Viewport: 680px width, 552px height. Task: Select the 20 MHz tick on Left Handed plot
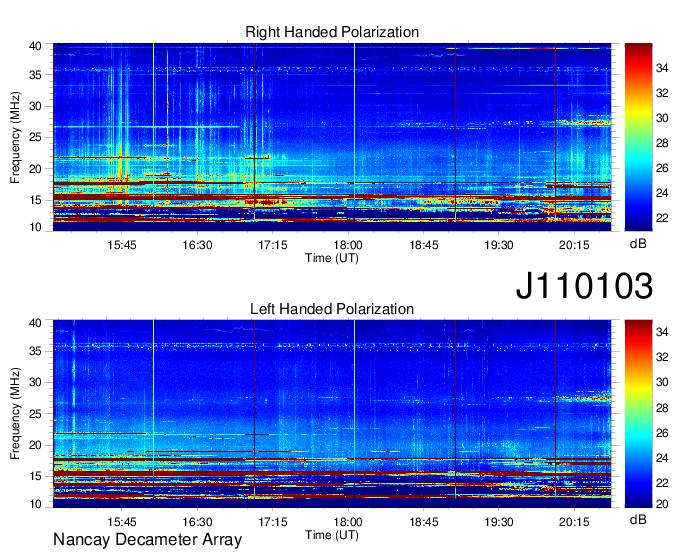[x=36, y=445]
